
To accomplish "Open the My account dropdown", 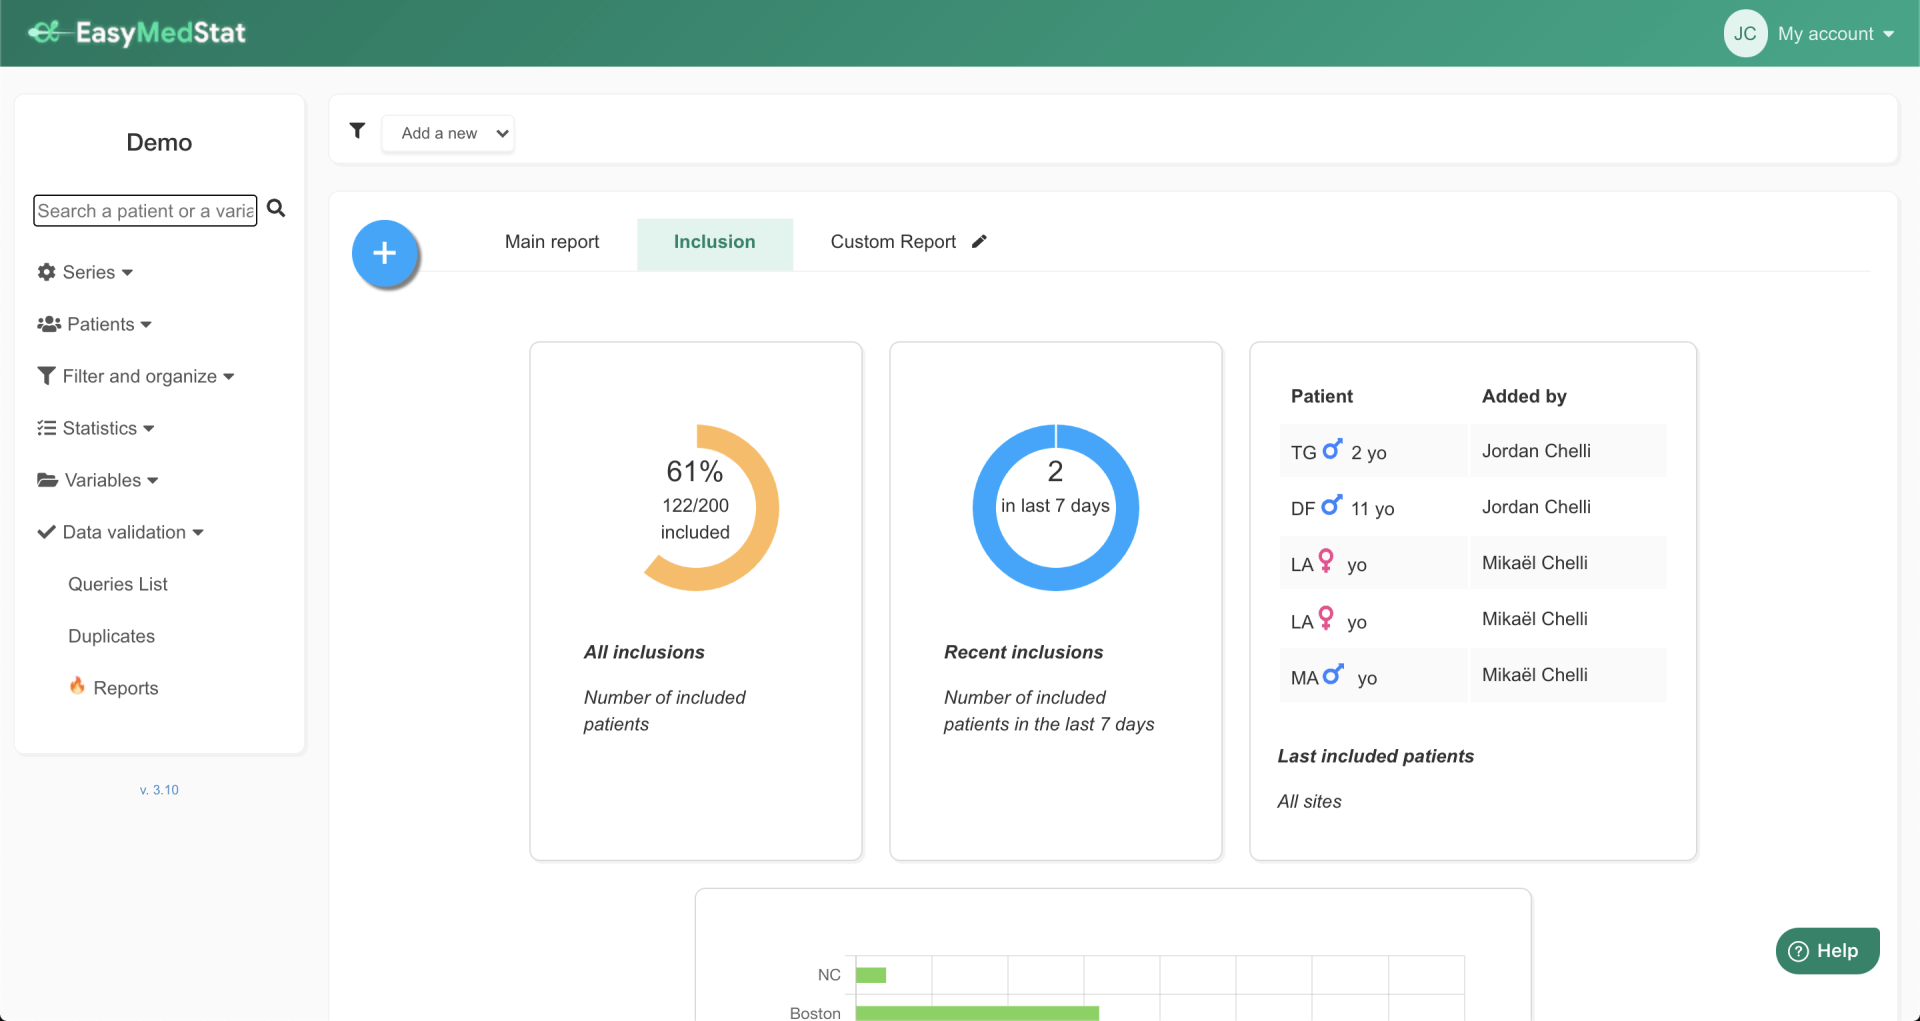I will pyautogui.click(x=1836, y=34).
